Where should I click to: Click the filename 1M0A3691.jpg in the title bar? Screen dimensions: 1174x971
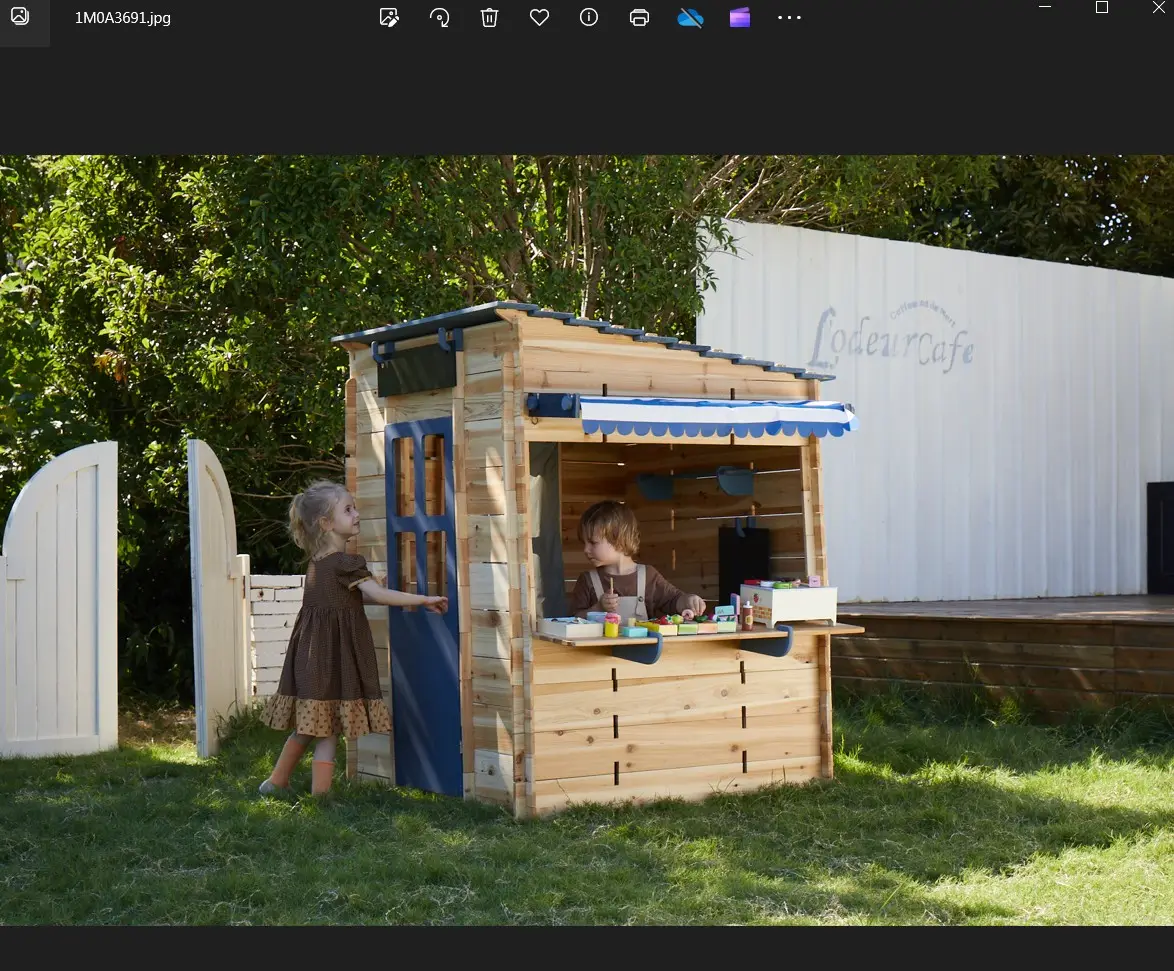[x=122, y=17]
